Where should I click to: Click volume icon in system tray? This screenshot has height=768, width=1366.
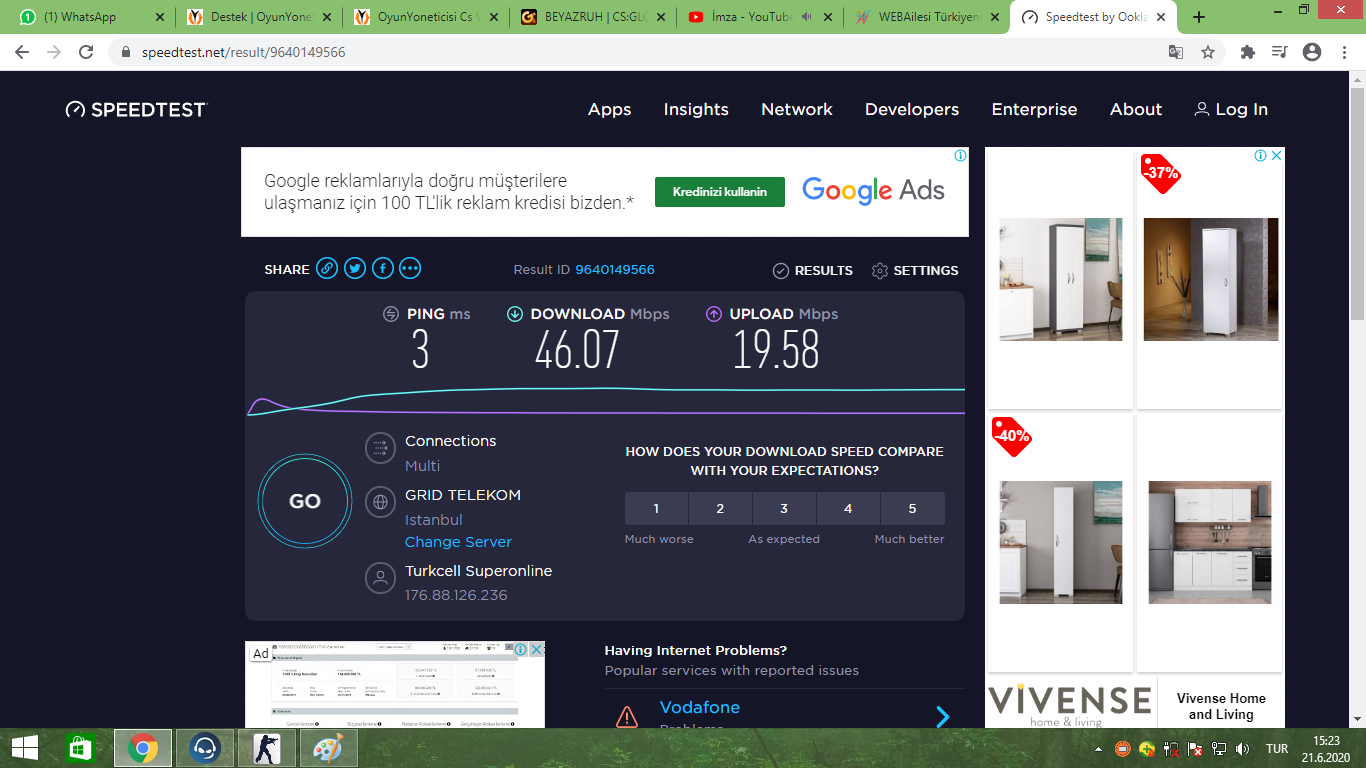[1243, 748]
